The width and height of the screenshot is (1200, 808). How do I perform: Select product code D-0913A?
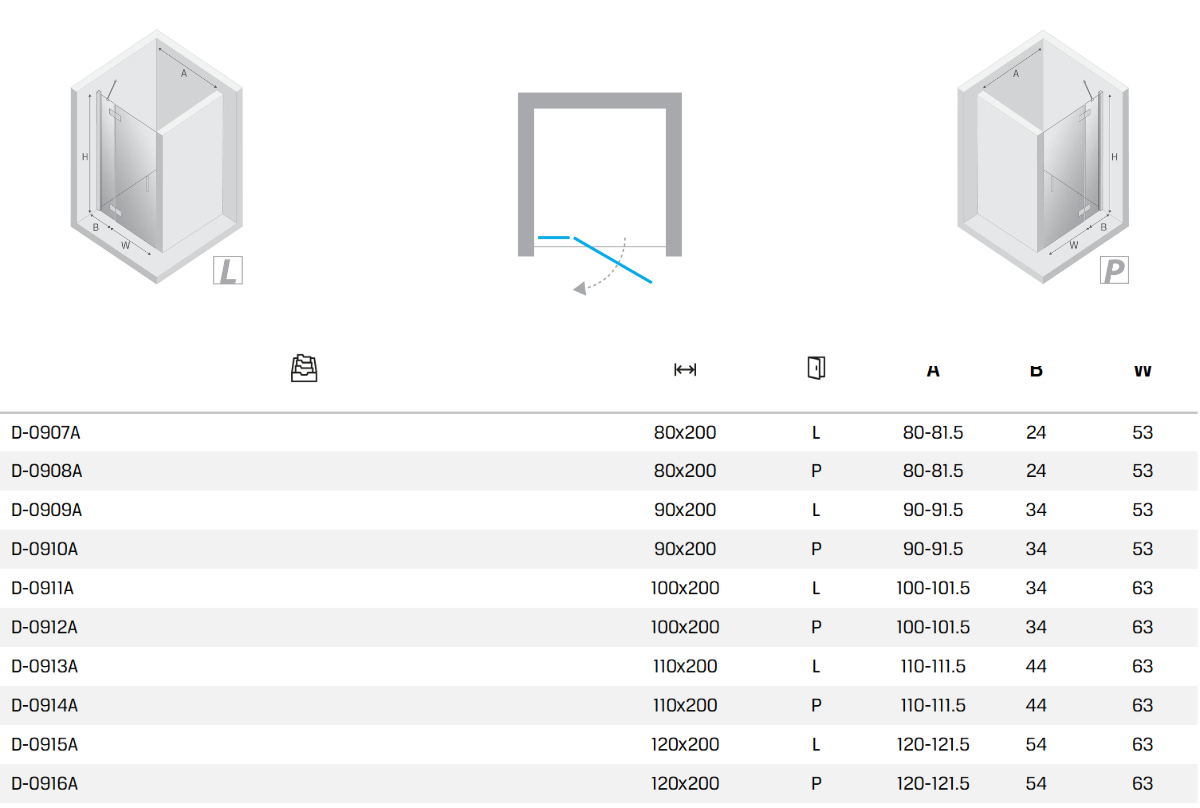46,666
